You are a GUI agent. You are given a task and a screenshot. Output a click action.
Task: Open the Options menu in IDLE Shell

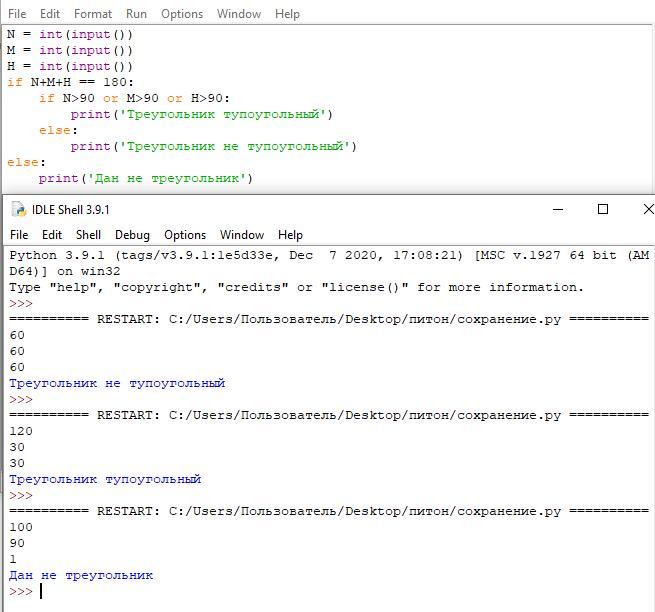185,235
